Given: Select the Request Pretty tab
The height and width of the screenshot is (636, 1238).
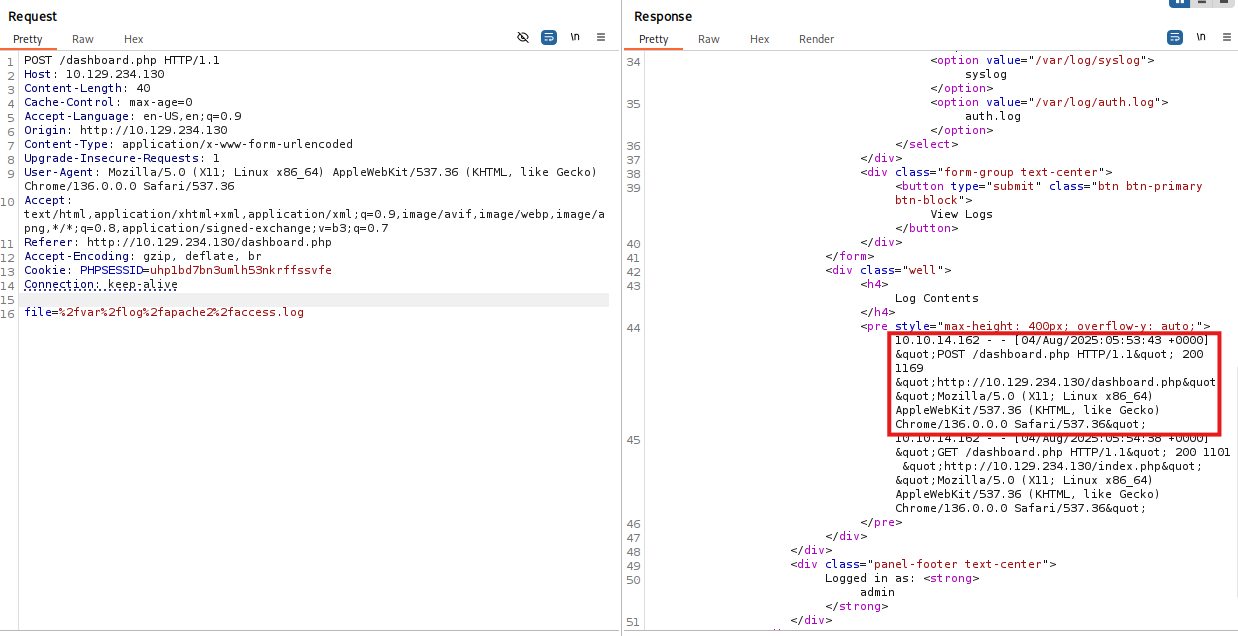Looking at the screenshot, I should click(28, 39).
